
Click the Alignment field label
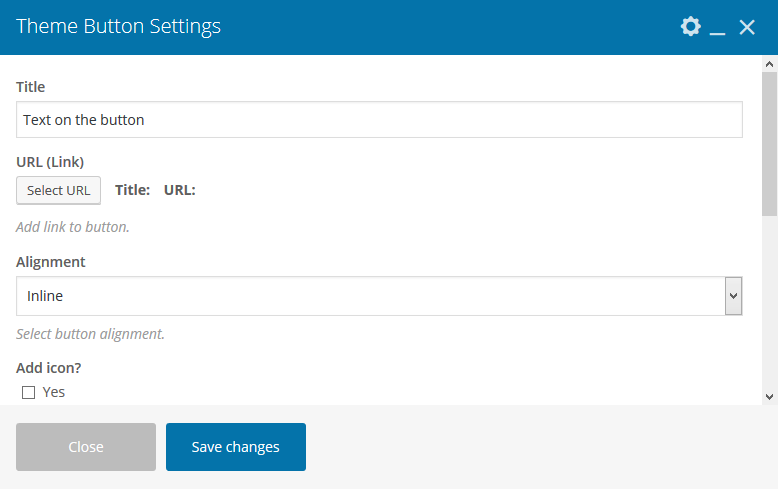point(51,262)
